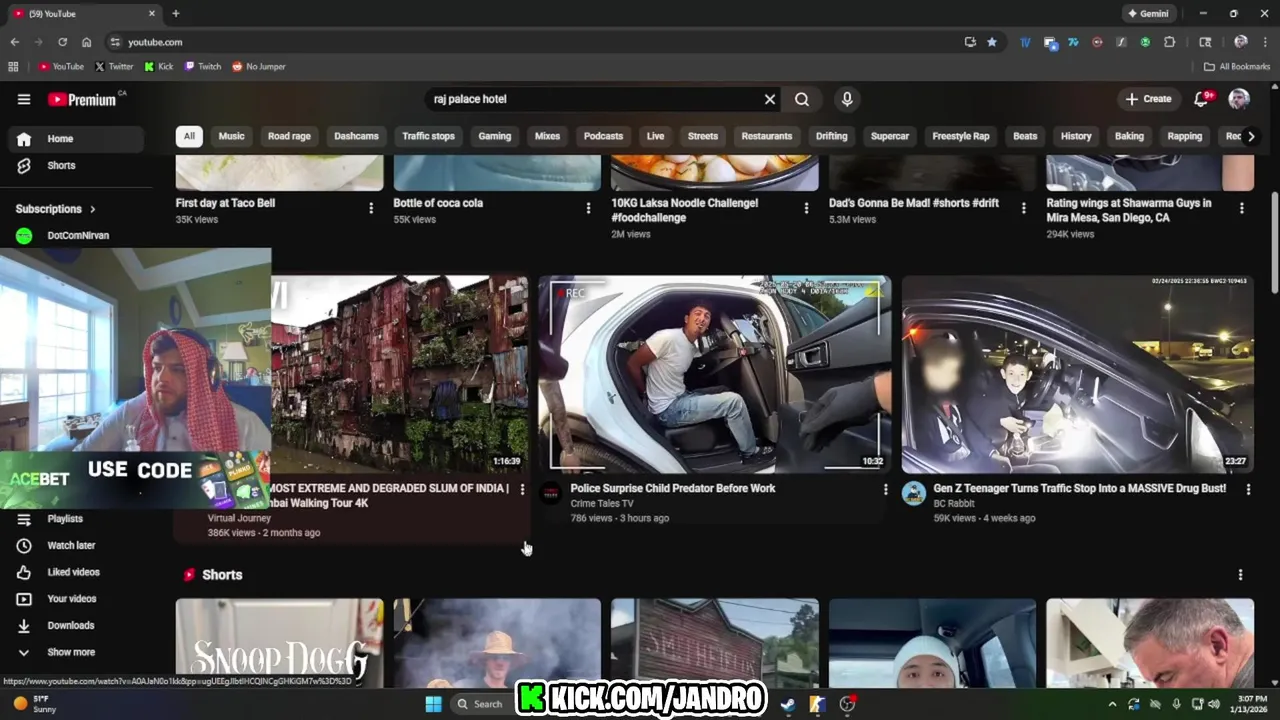Select the Freestyle Rap filter chip

pos(960,136)
